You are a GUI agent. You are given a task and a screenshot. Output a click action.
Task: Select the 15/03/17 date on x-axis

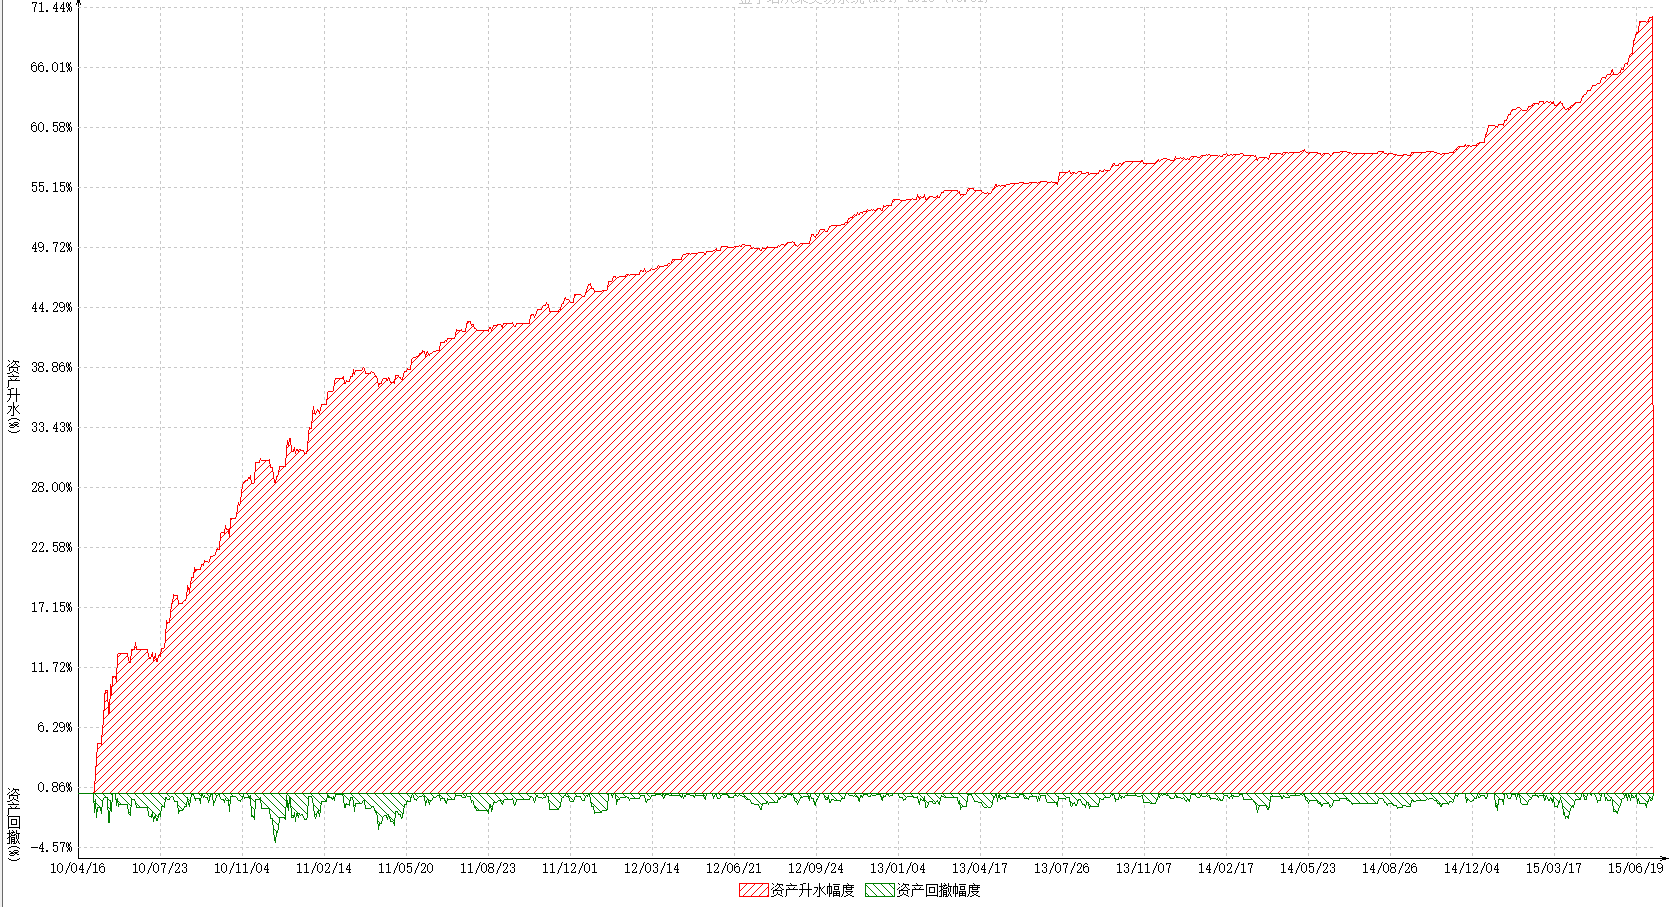coord(1554,868)
